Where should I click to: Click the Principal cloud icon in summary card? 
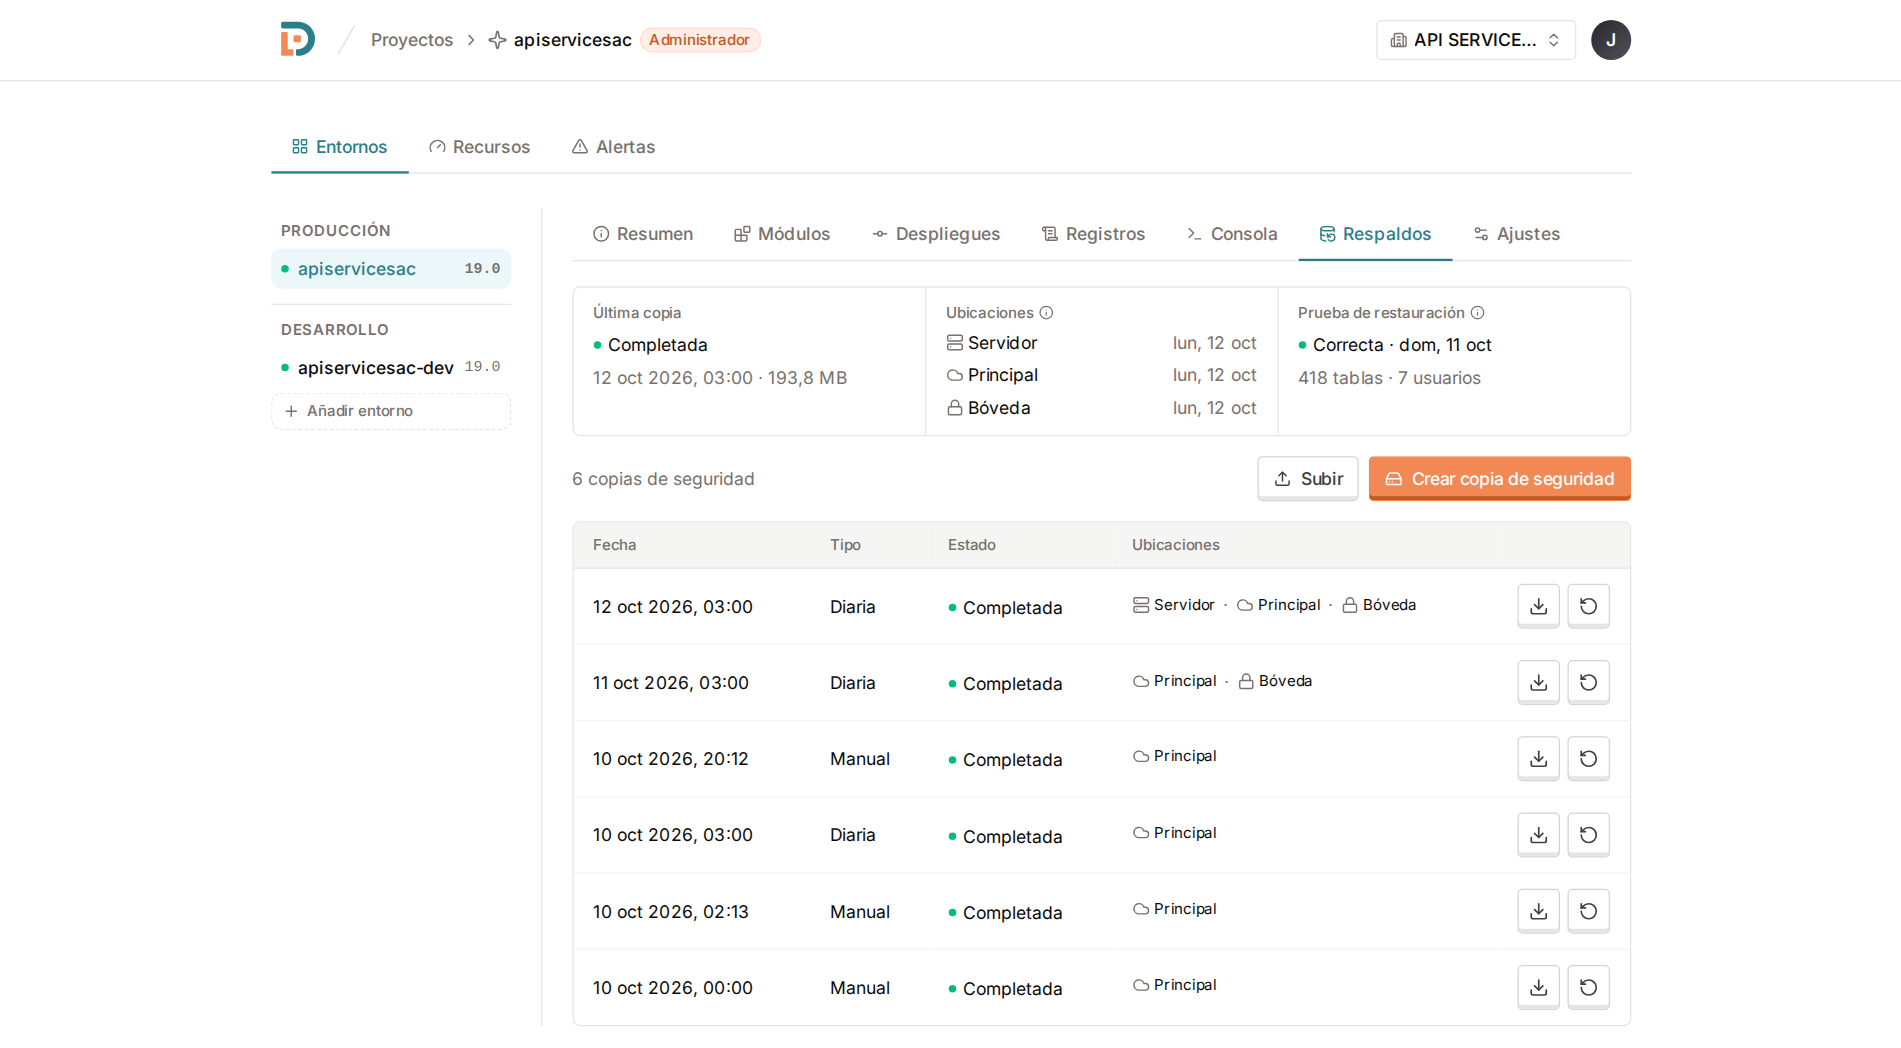click(955, 375)
